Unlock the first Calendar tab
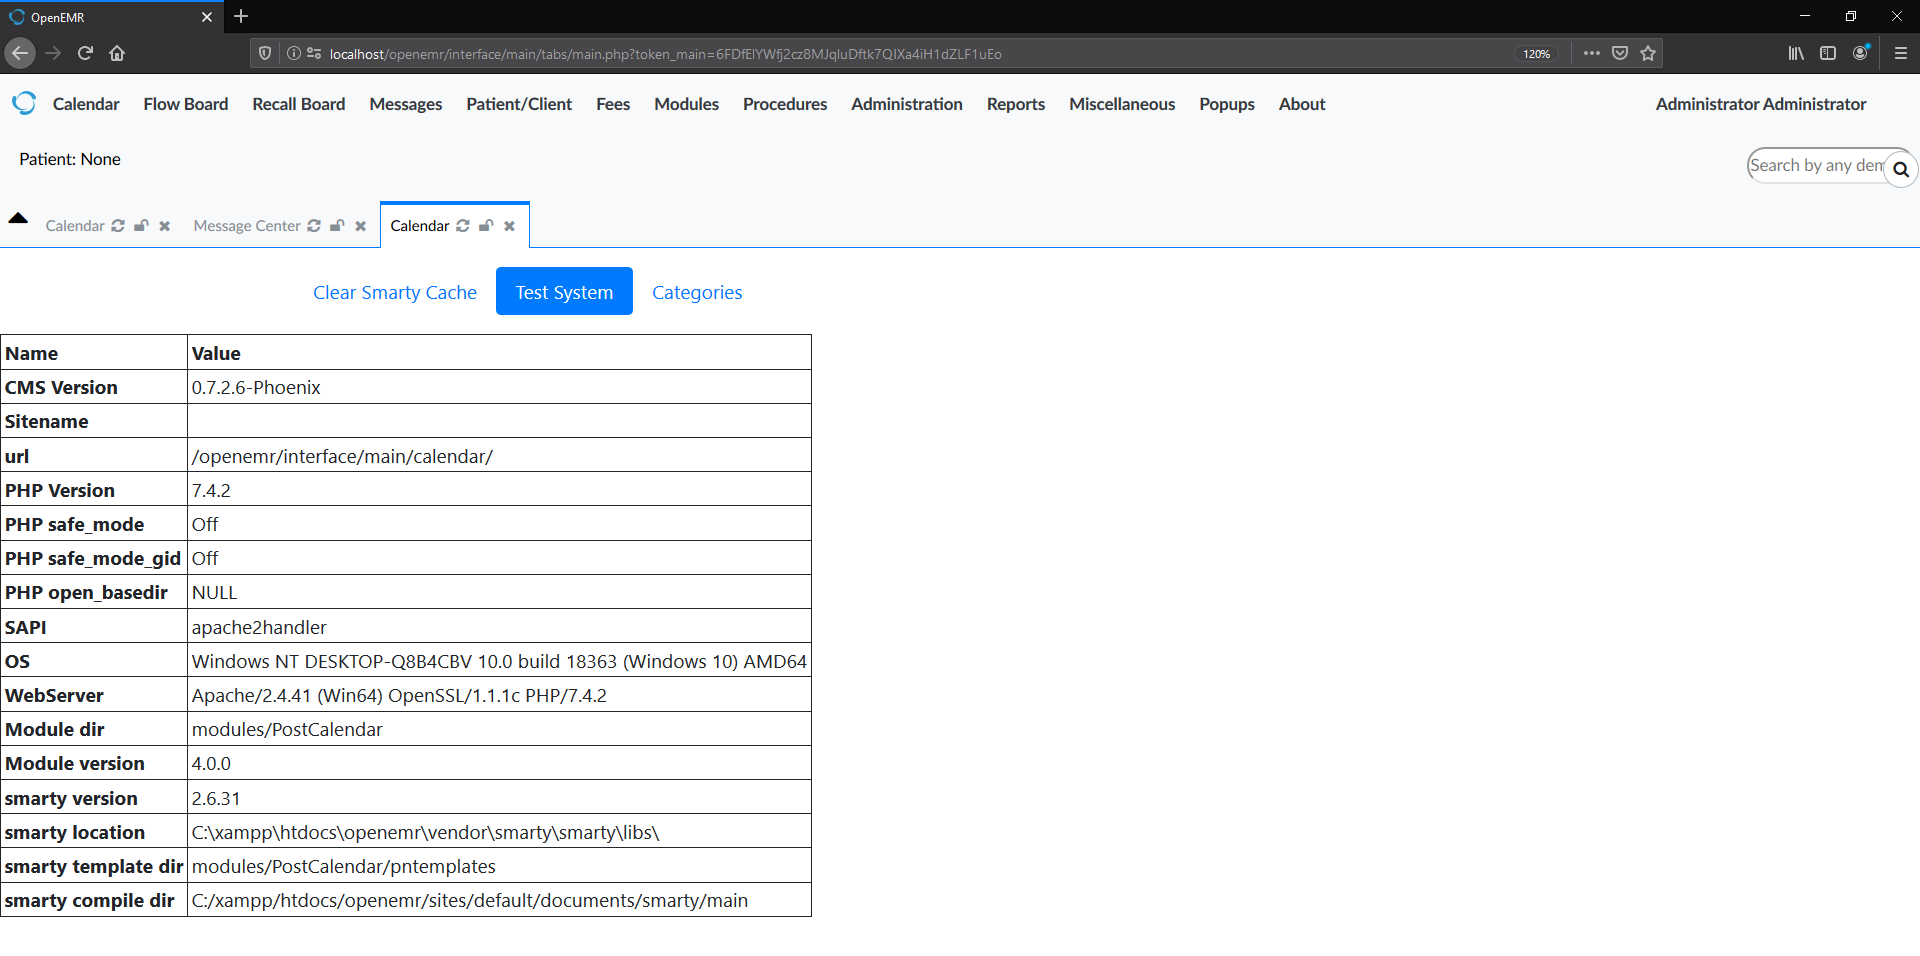Screen dimensions: 1920x956 pyautogui.click(x=141, y=226)
